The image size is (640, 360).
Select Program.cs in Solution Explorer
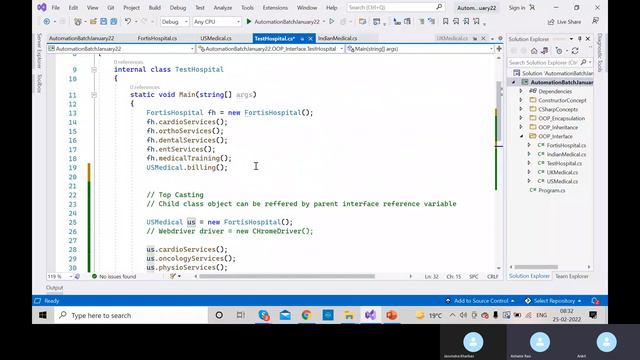tap(551, 190)
